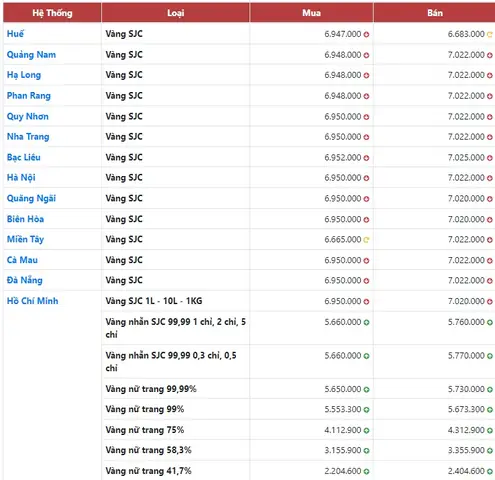This screenshot has width=495, height=480.
Task: Open the Bạc Liêu link
Action: click(24, 157)
